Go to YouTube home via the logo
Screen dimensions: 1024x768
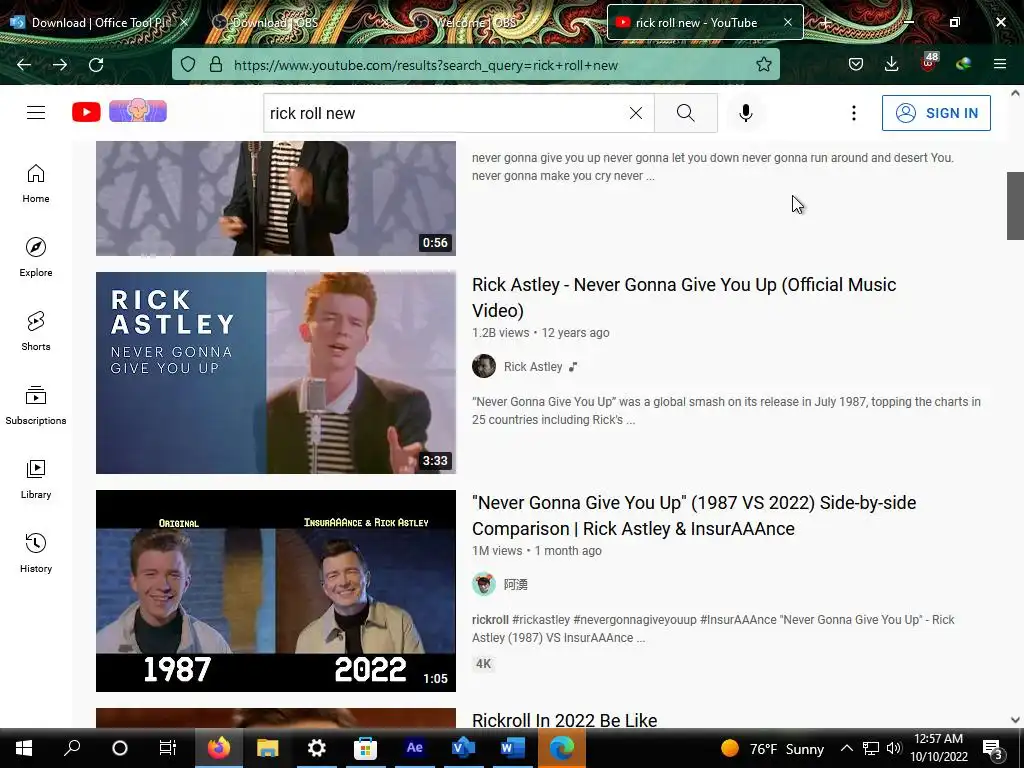[x=86, y=112]
